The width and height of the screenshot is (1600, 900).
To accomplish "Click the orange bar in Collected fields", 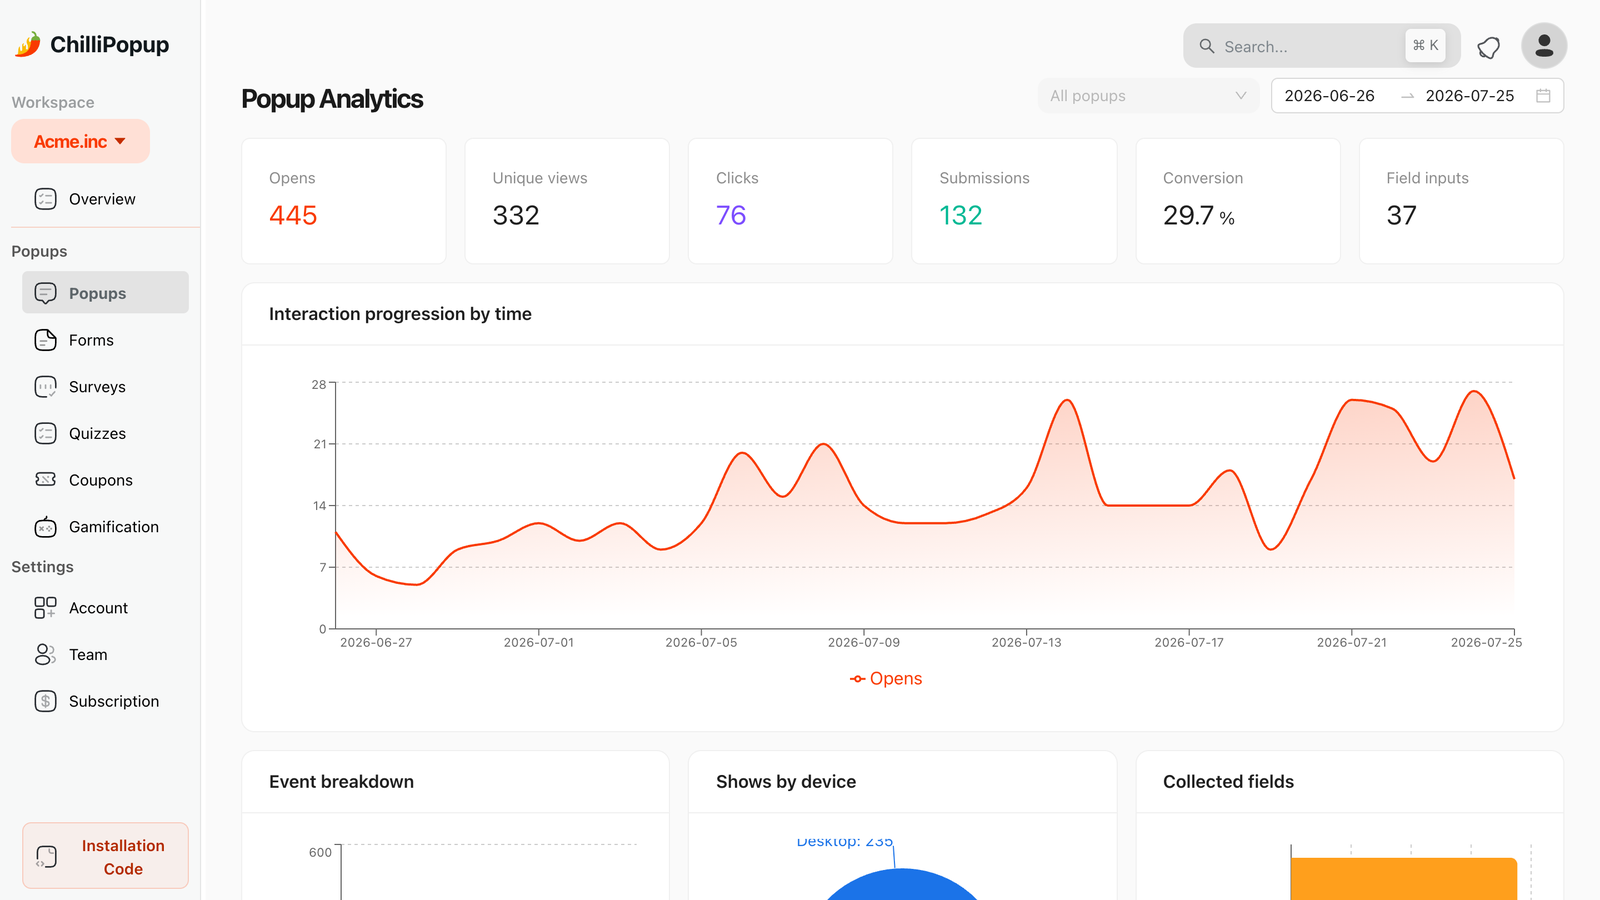I will coord(1404,879).
